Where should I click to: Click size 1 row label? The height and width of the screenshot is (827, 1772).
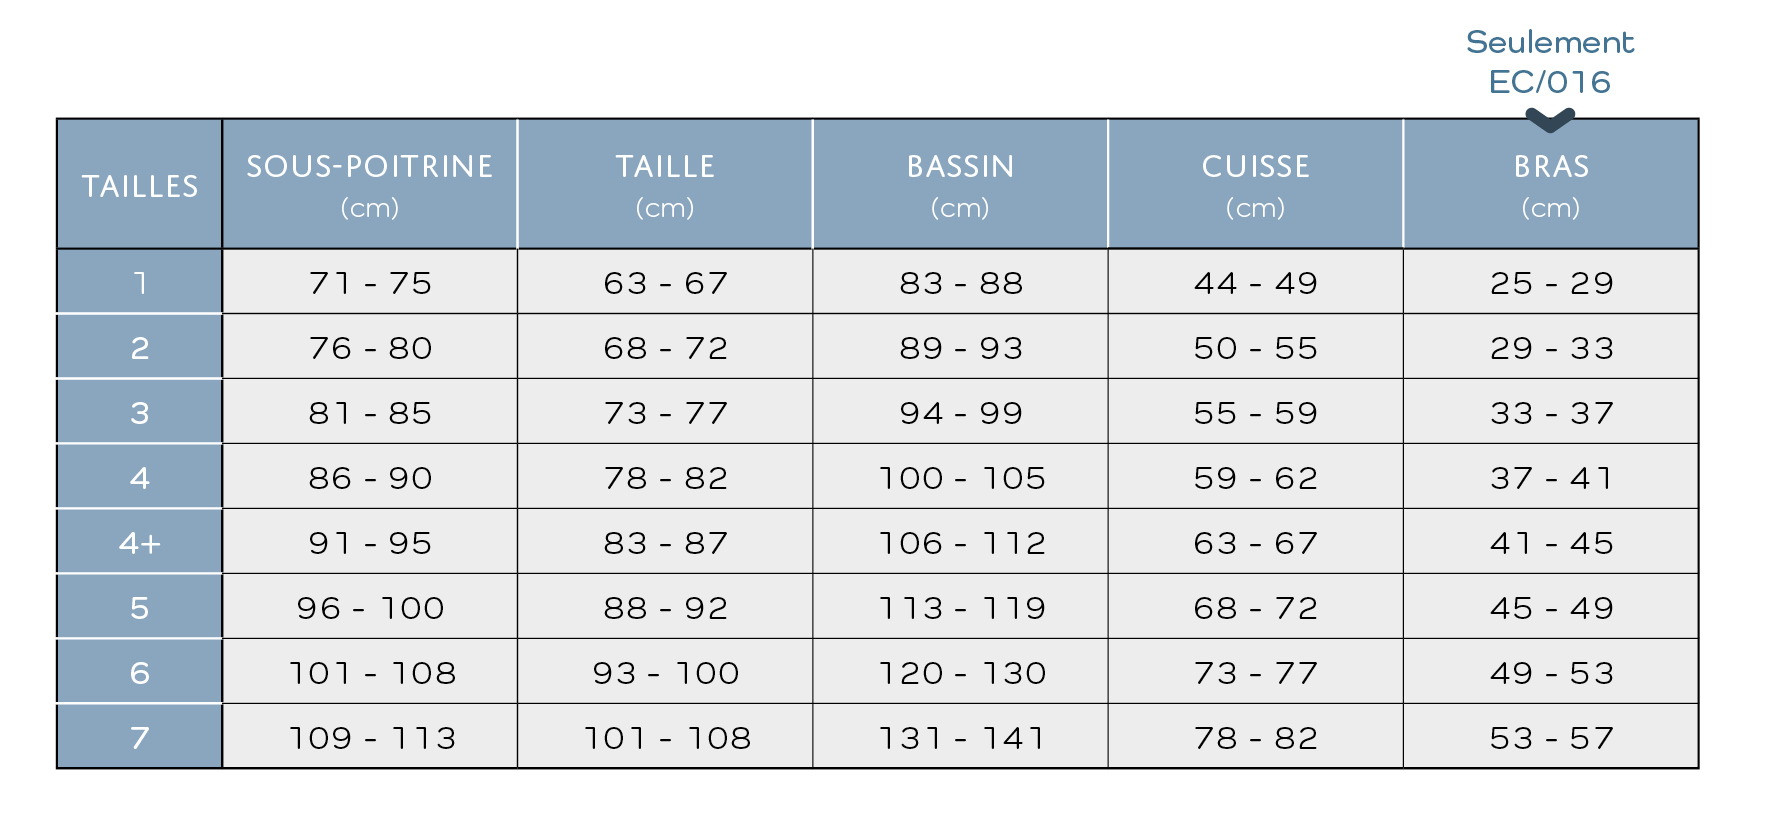[x=140, y=283]
